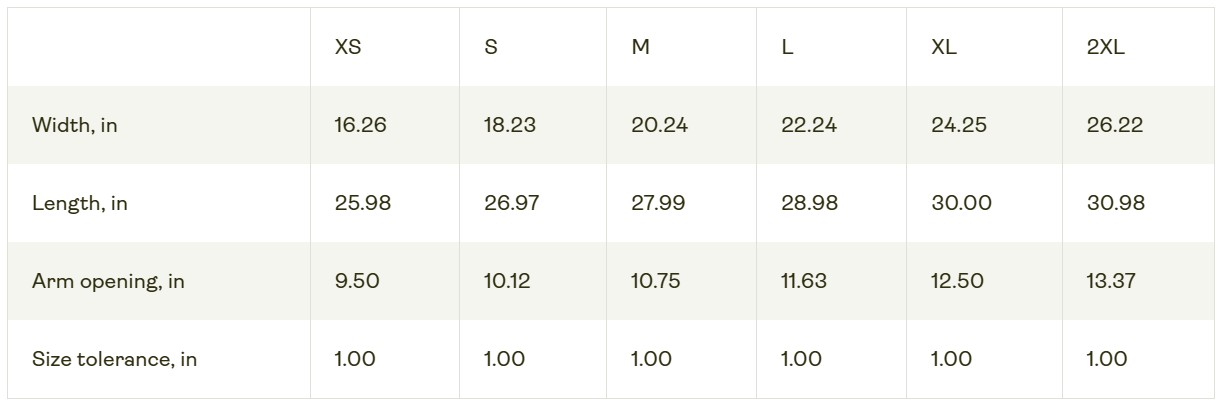Select the 30.00 length cell for XL
The width and height of the screenshot is (1226, 405).
point(961,204)
